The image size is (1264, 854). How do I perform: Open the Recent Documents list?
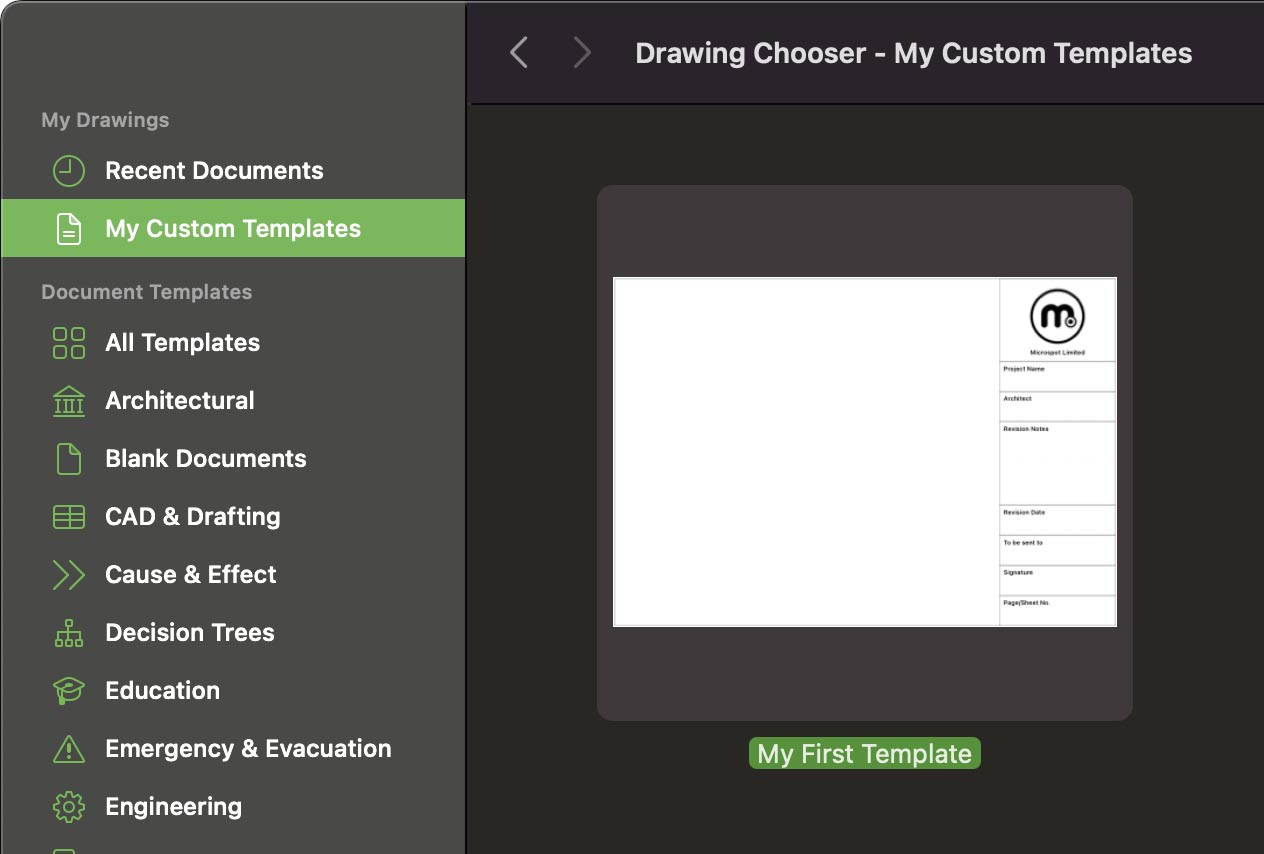[x=214, y=171]
